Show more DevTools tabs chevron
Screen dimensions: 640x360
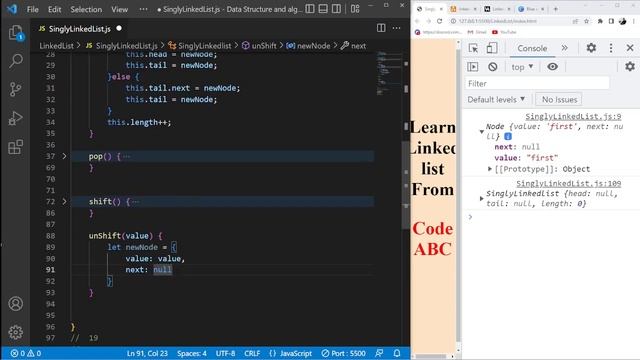coord(564,48)
